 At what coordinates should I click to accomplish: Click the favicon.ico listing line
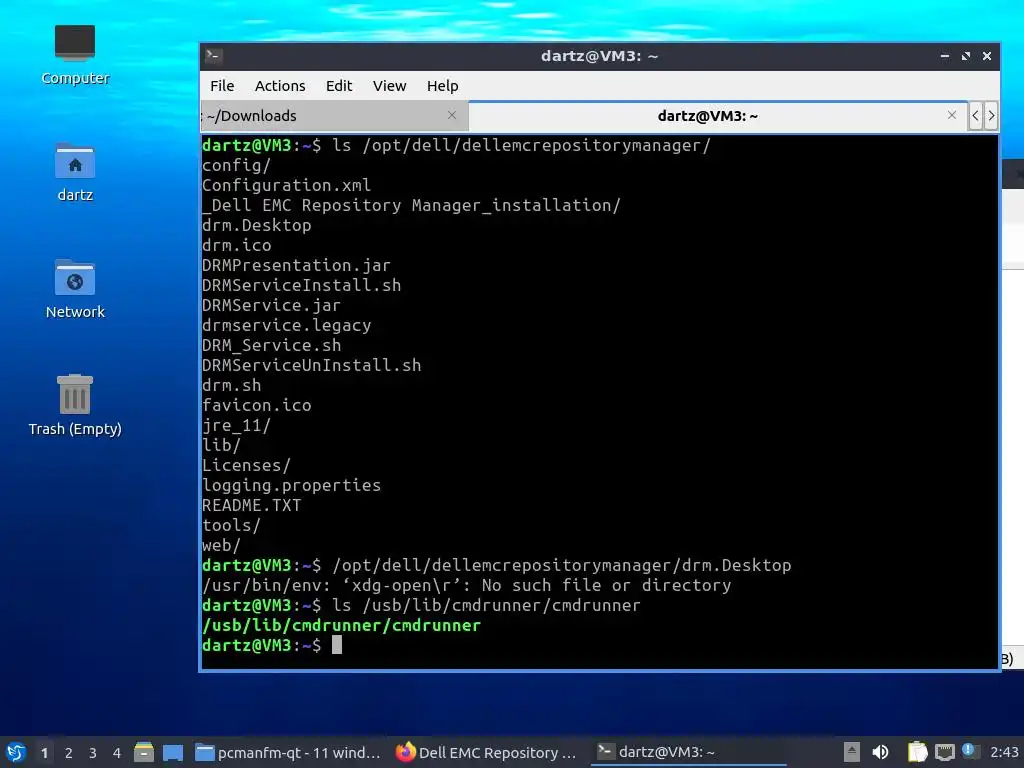[x=256, y=406]
